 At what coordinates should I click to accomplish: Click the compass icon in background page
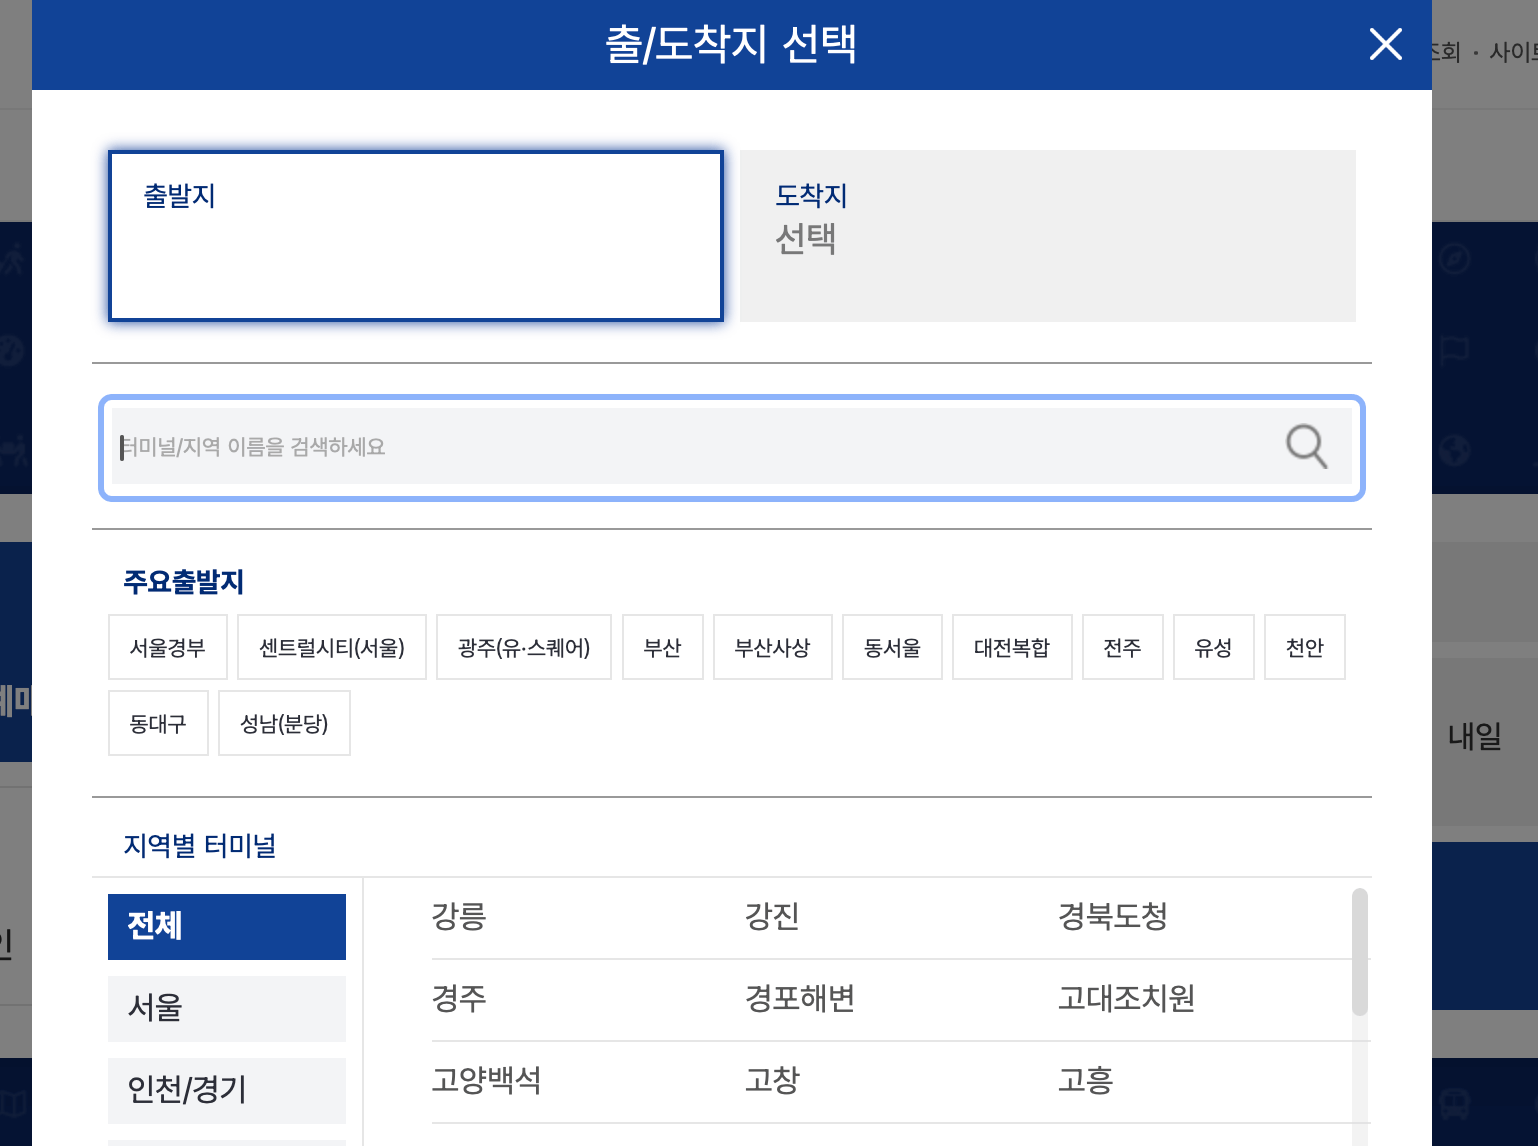pyautogui.click(x=1455, y=260)
